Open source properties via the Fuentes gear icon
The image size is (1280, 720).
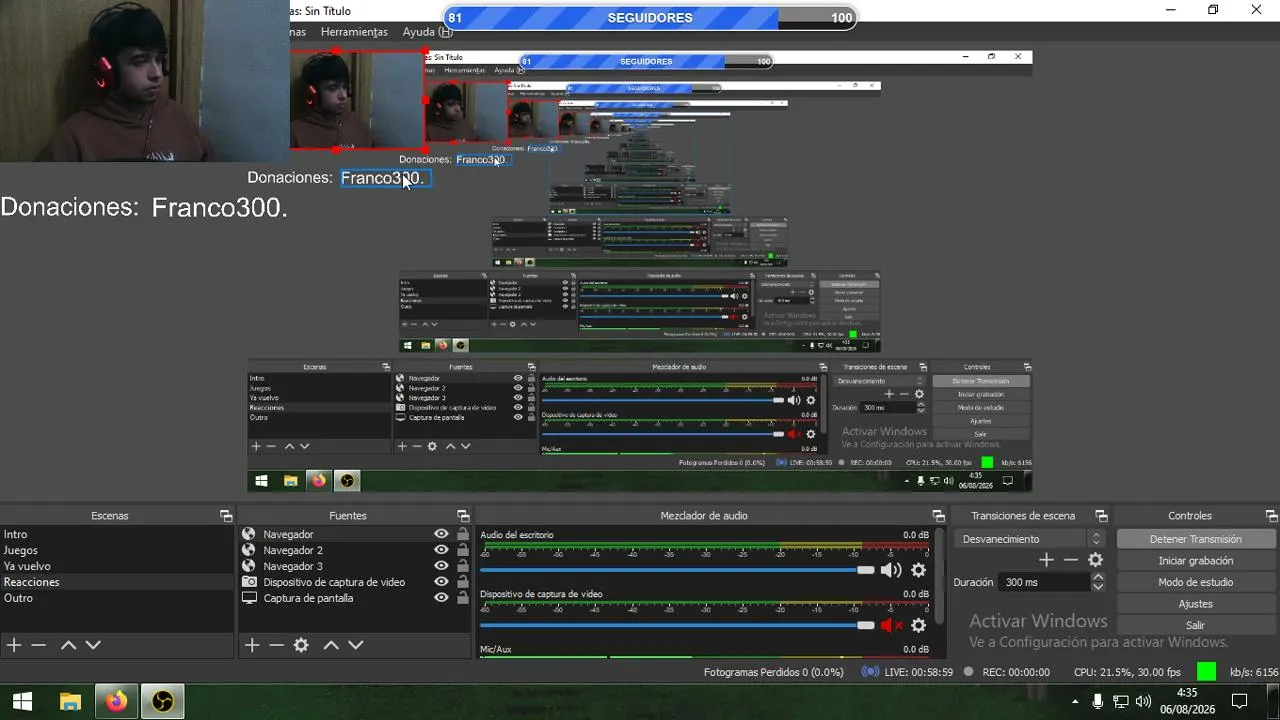301,645
